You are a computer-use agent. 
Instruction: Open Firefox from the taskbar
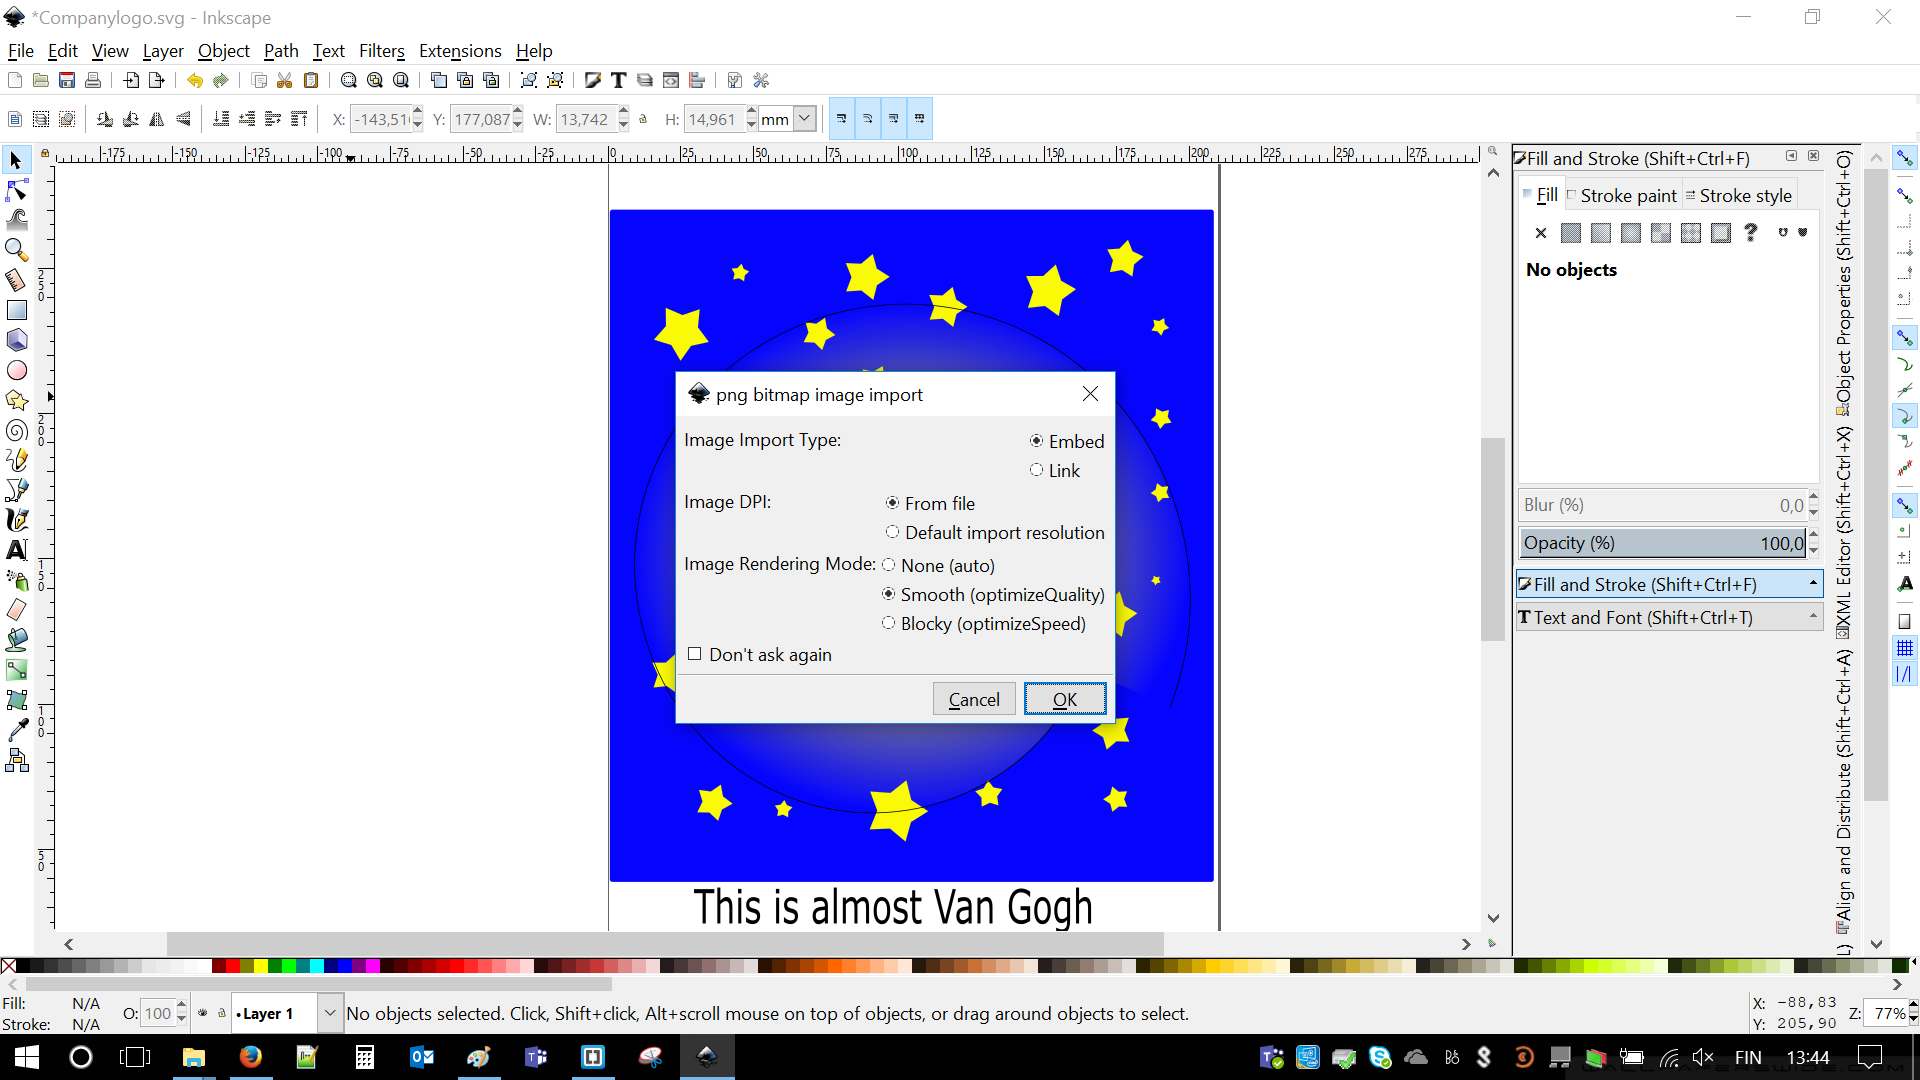tap(250, 1057)
